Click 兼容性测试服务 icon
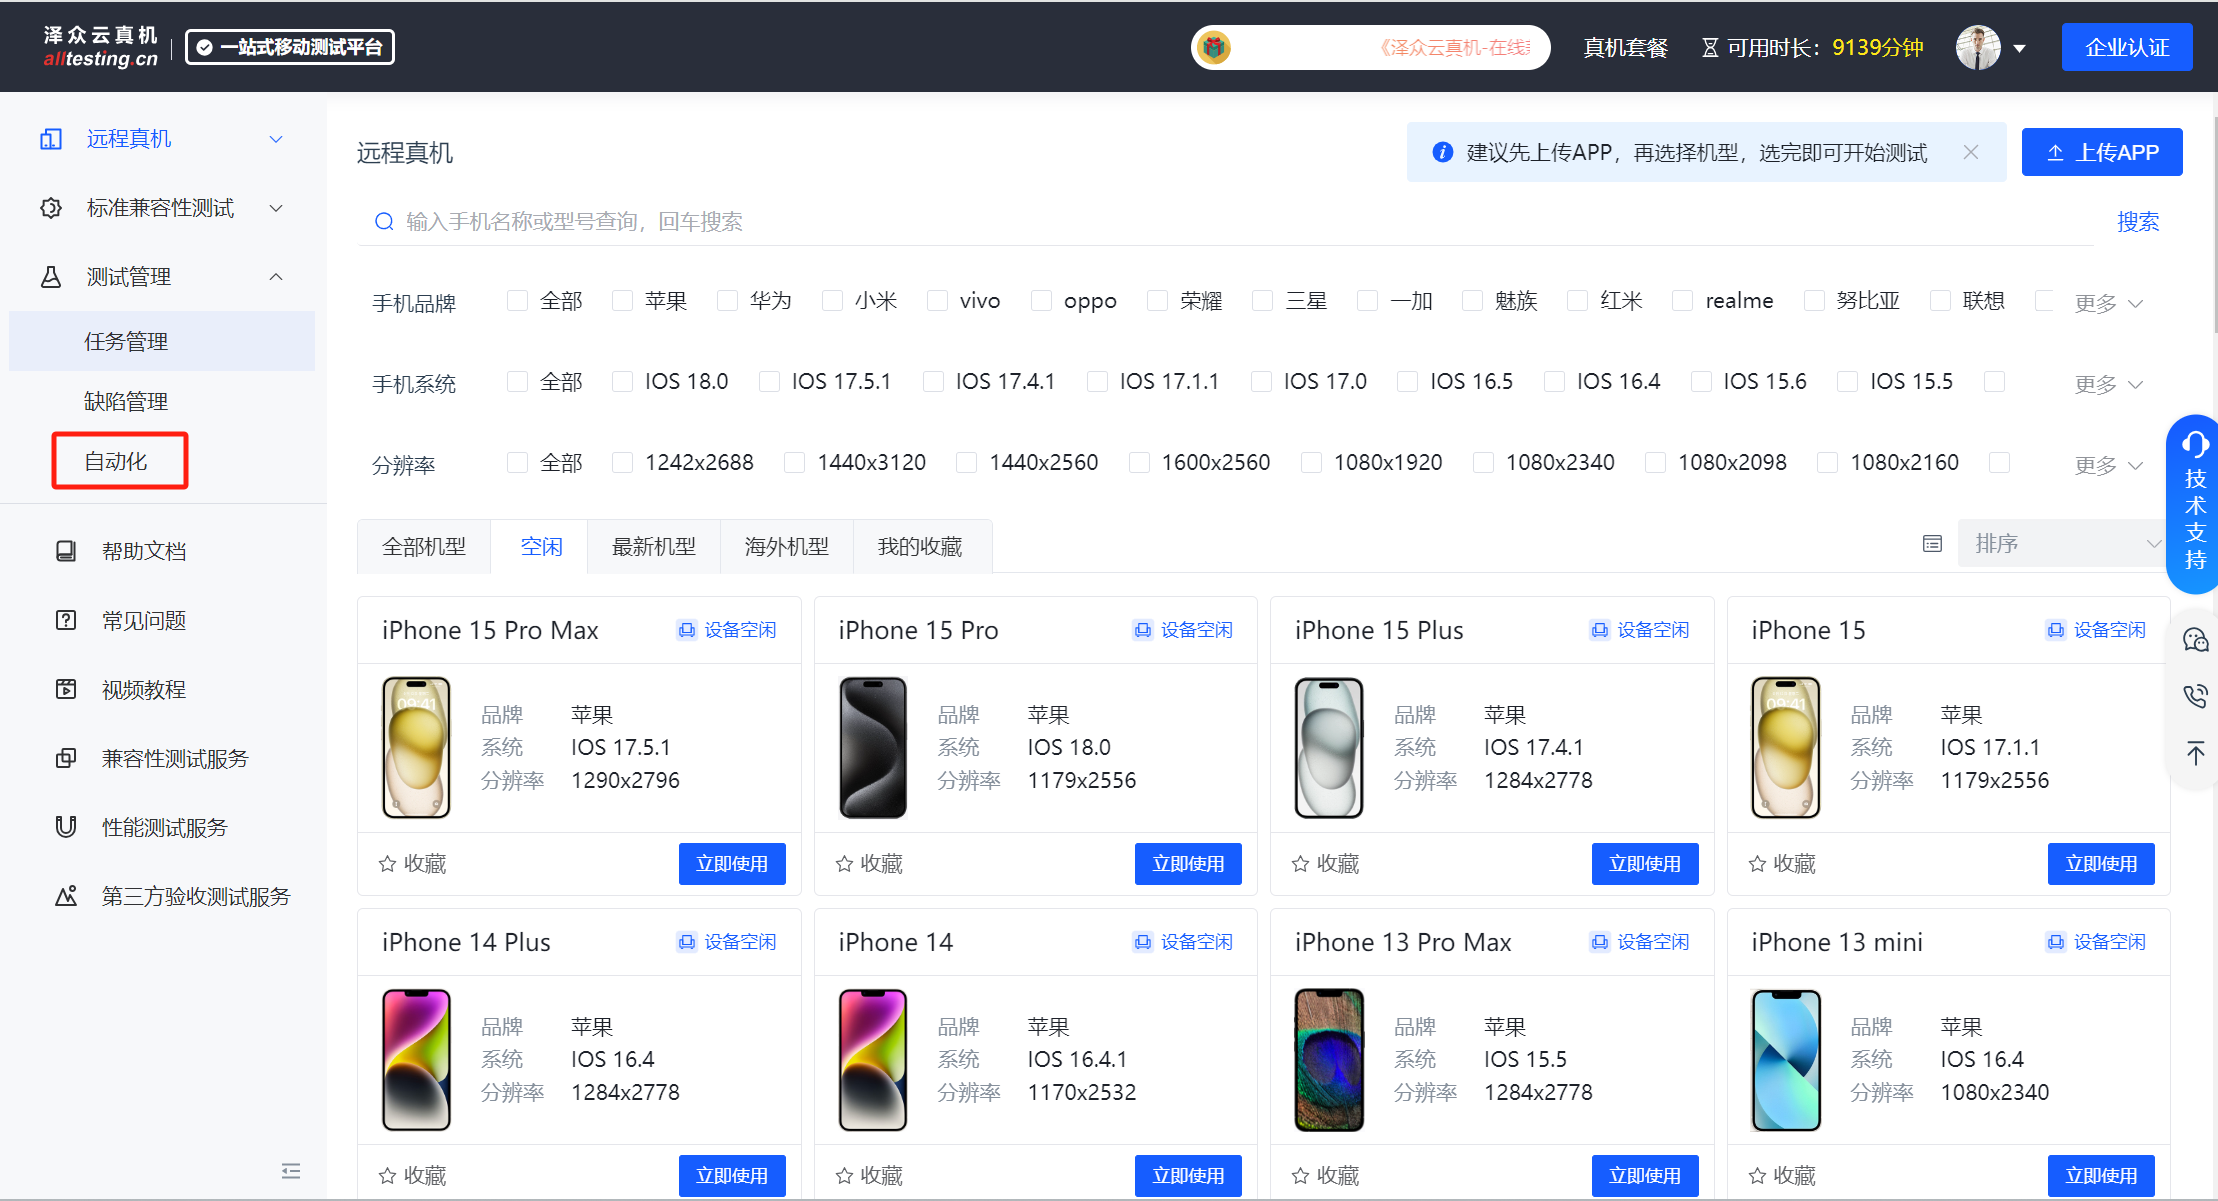Screen dimensions: 2218x1201 (66, 758)
